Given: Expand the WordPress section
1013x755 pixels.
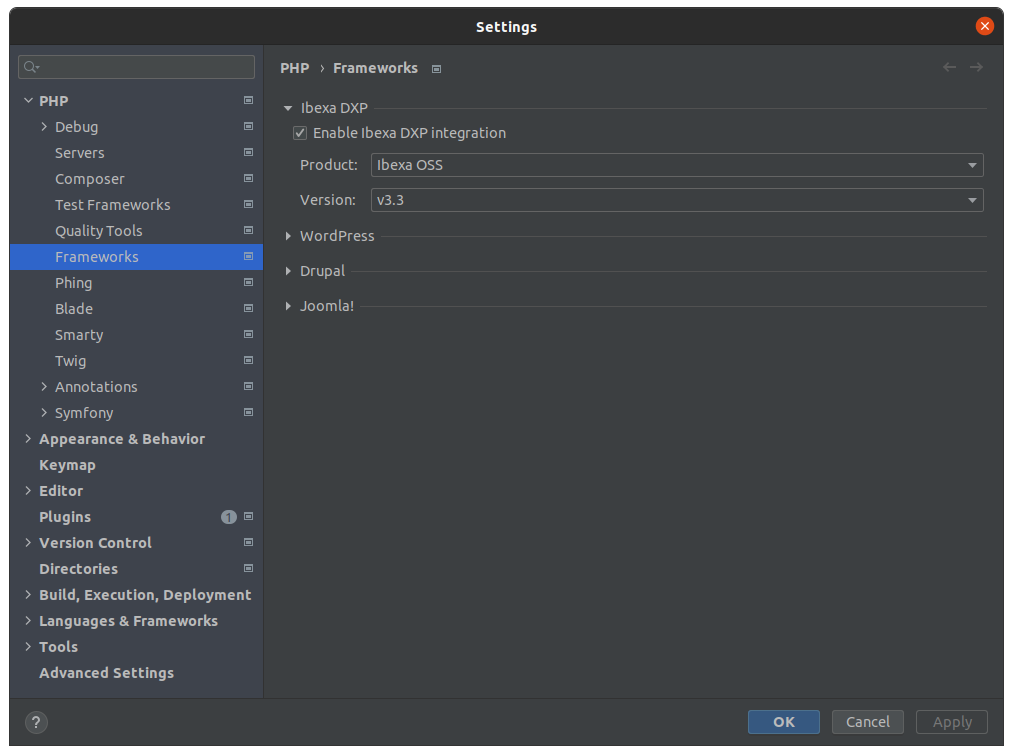Looking at the screenshot, I should click(x=288, y=236).
